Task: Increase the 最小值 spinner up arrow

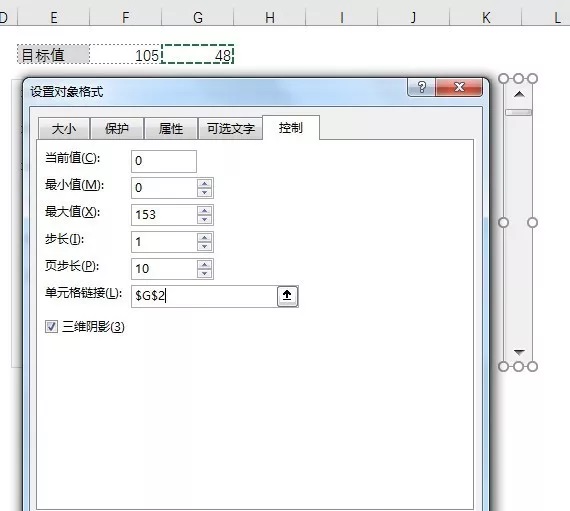Action: [x=205, y=184]
